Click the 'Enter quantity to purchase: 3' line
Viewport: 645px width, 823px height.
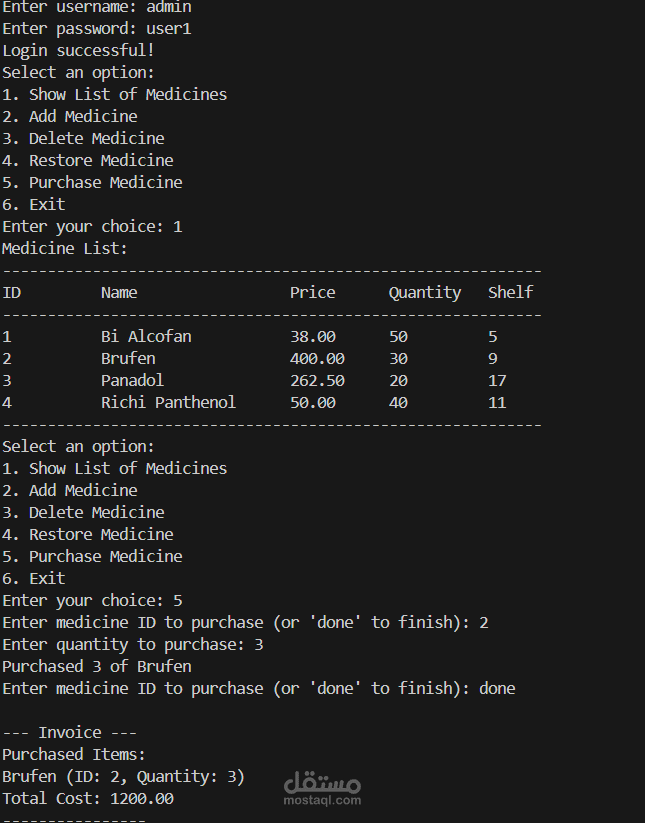tap(133, 645)
